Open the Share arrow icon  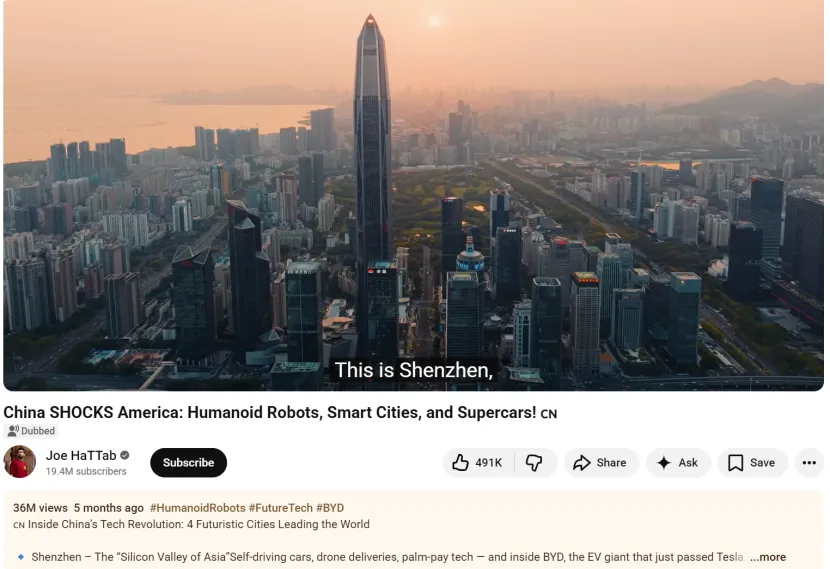tap(581, 463)
